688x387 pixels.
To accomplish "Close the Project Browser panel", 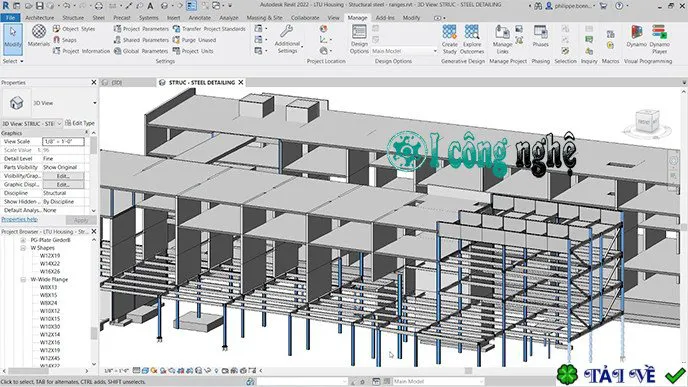I will pyautogui.click(x=94, y=231).
